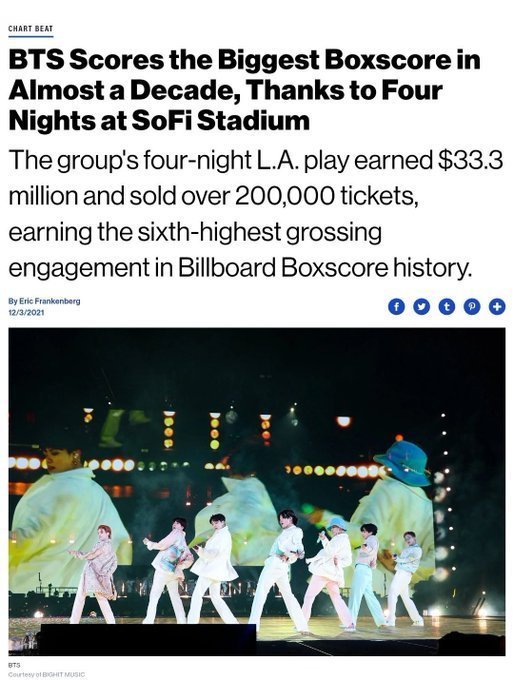Pin the article with the Pinterest icon
The image size is (514, 680).
point(472,307)
